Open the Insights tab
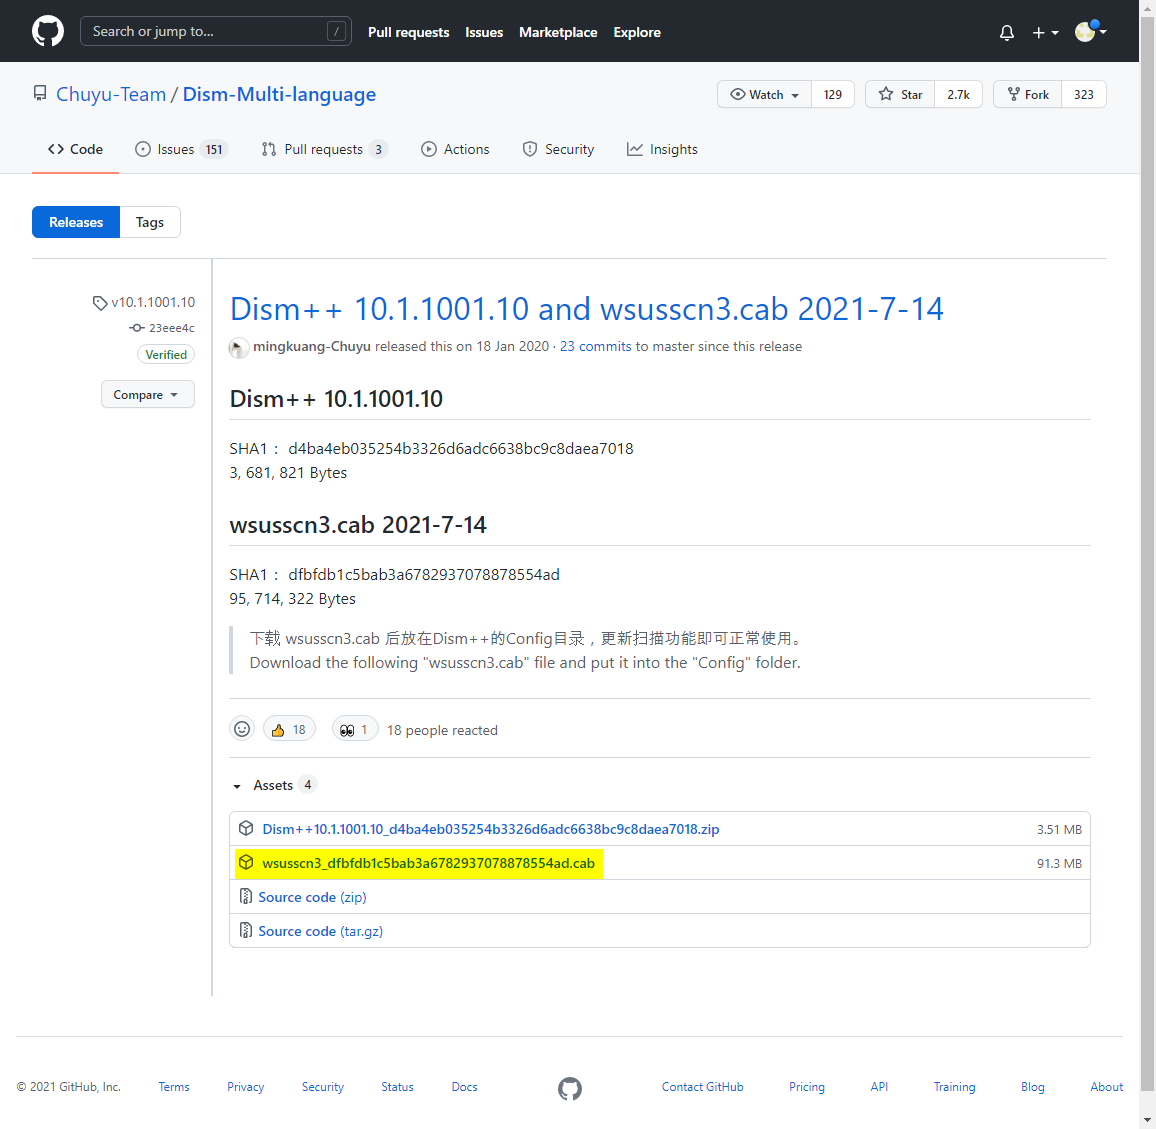This screenshot has width=1156, height=1129. coord(662,149)
